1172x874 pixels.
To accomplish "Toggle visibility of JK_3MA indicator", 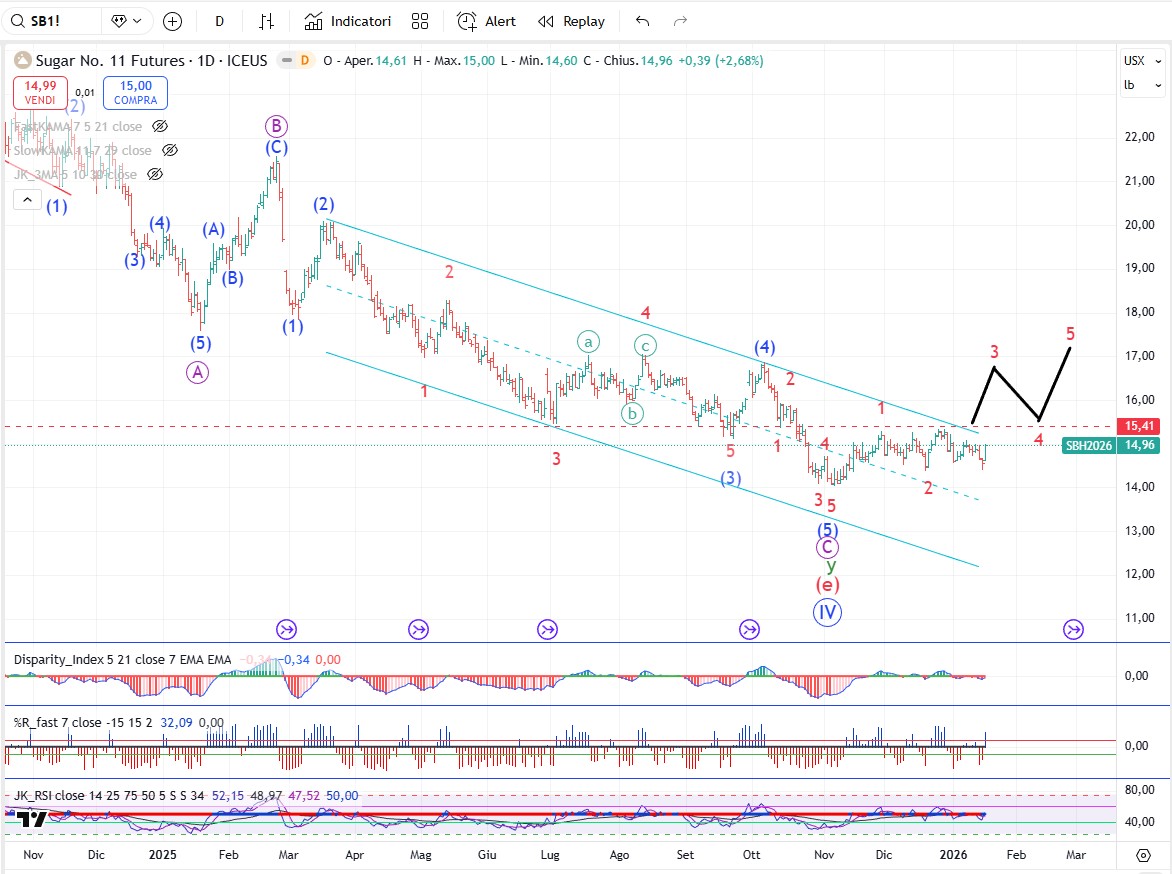I will (x=155, y=175).
